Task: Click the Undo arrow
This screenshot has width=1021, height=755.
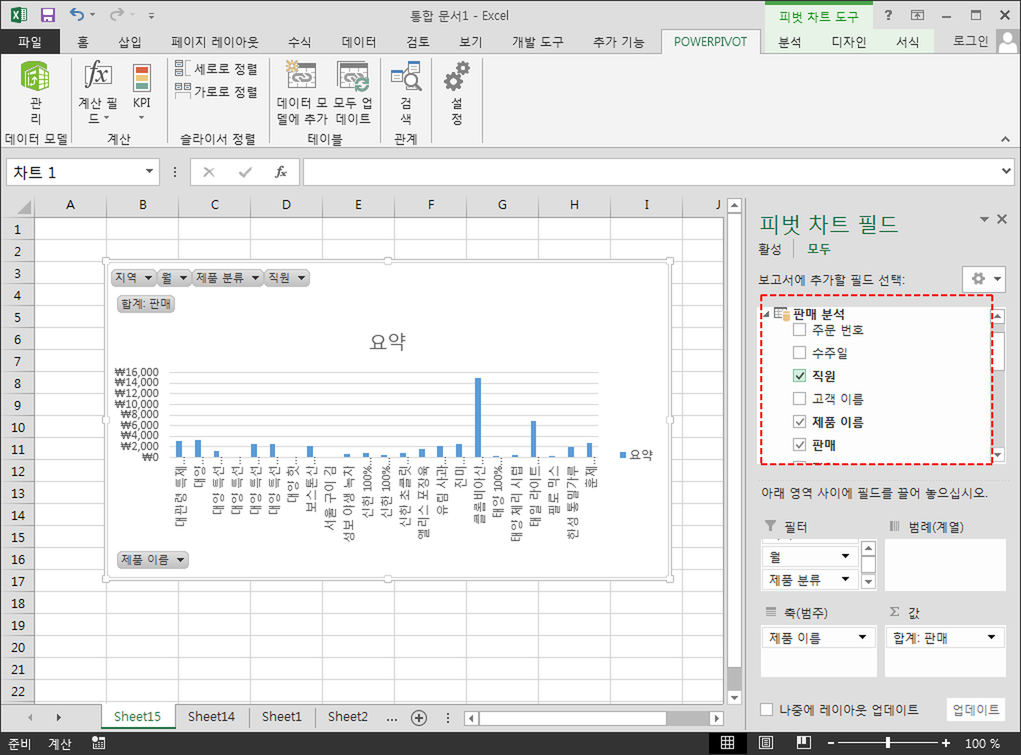Action: [x=77, y=14]
